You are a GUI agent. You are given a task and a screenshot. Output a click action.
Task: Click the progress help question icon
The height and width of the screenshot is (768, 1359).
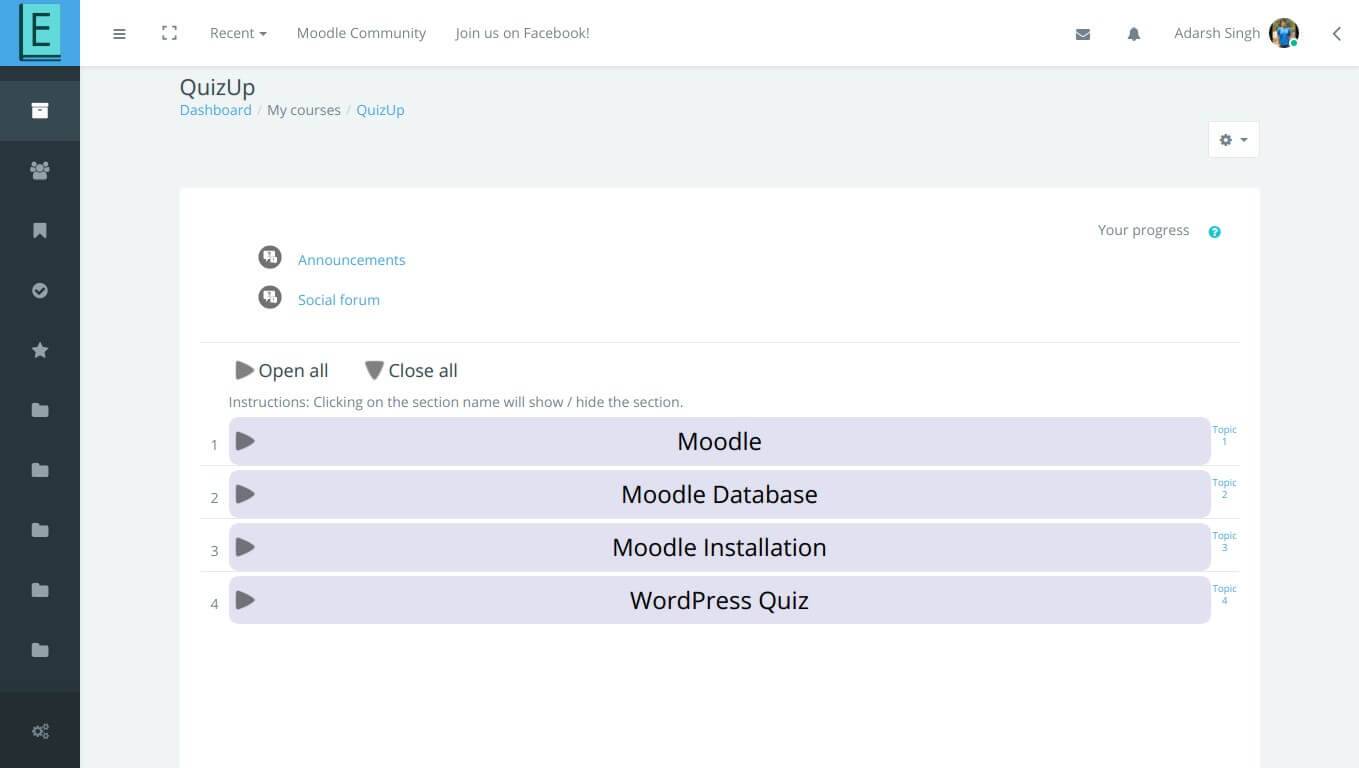[1214, 232]
